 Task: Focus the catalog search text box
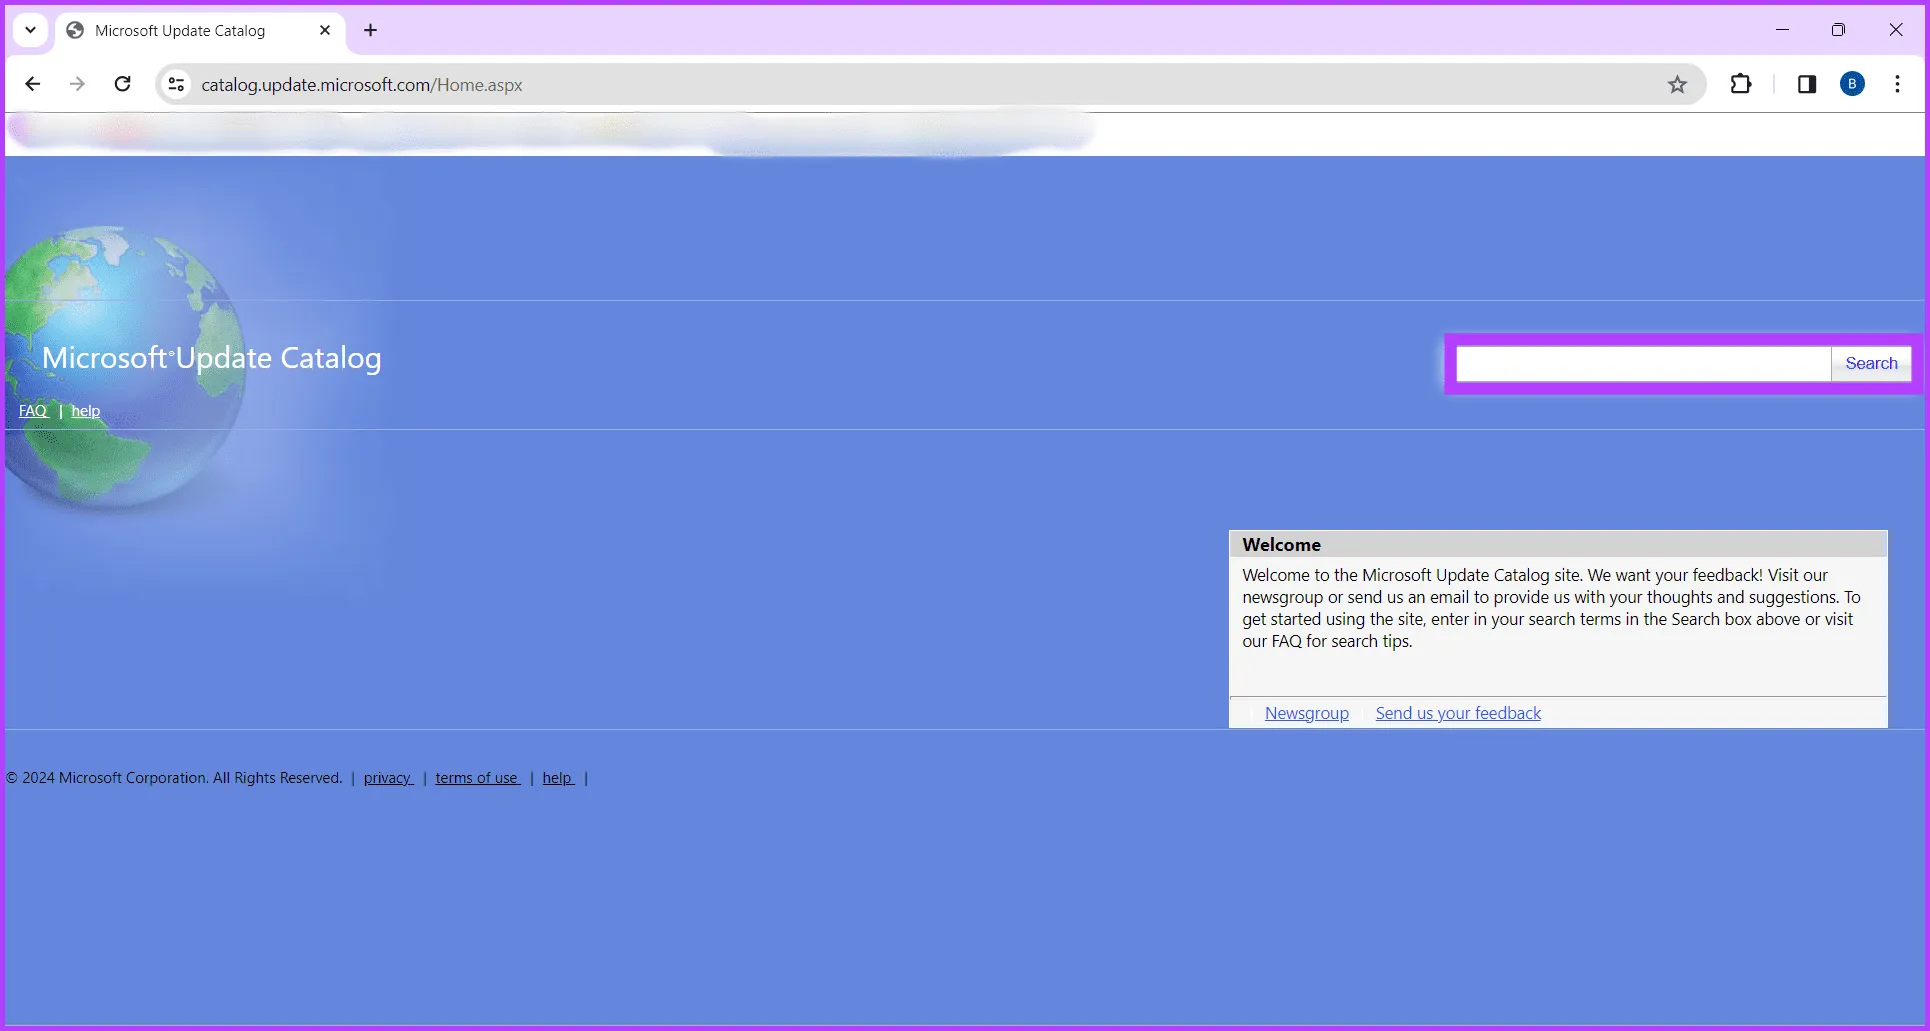click(x=1643, y=363)
